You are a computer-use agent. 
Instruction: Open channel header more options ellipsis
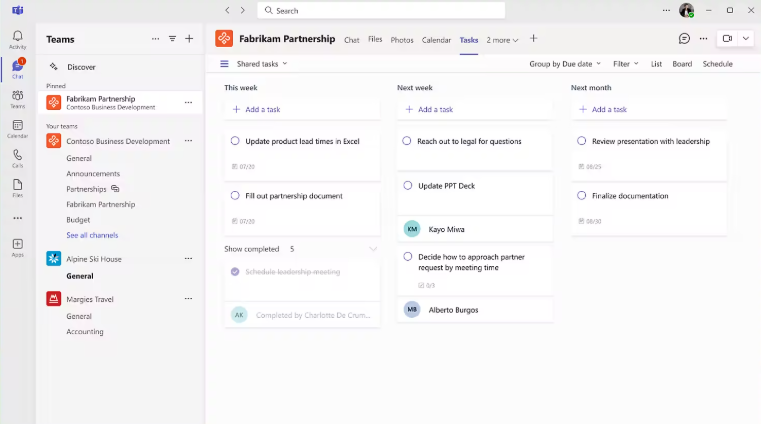703,38
